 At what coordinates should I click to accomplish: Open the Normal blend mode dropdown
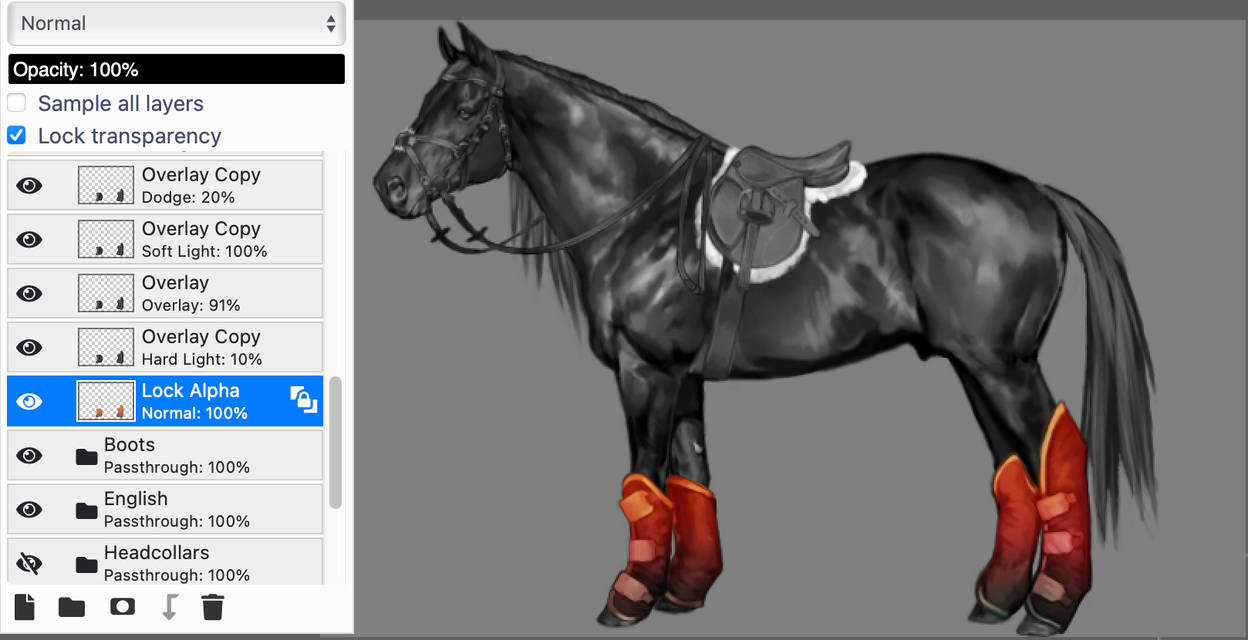[176, 23]
